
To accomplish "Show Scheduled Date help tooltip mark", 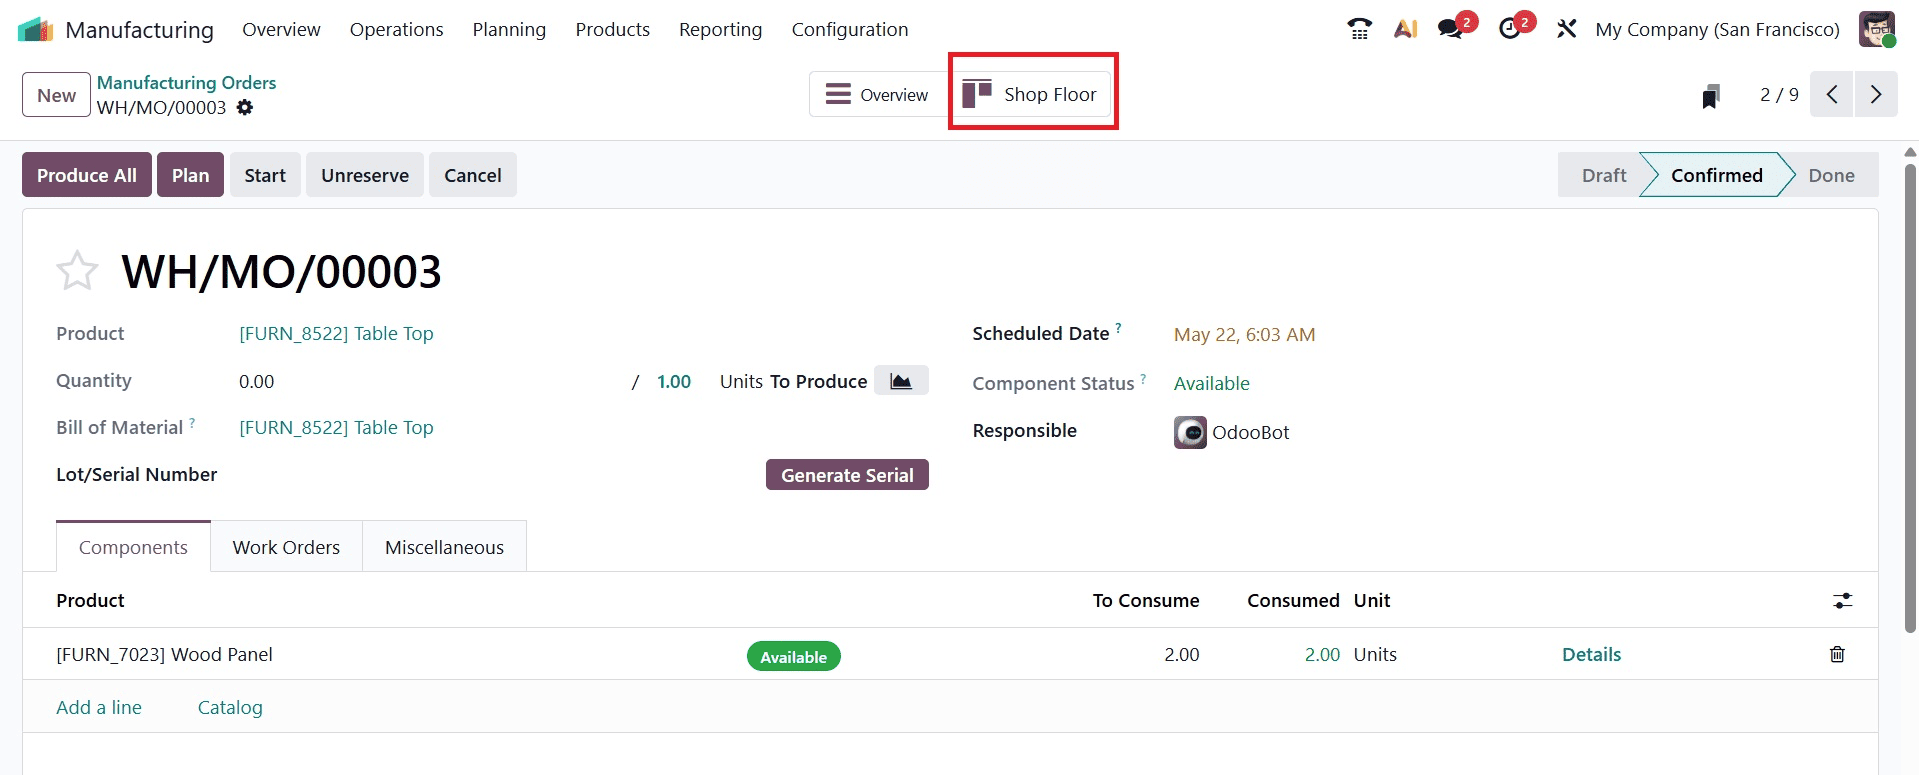I will tap(1118, 327).
